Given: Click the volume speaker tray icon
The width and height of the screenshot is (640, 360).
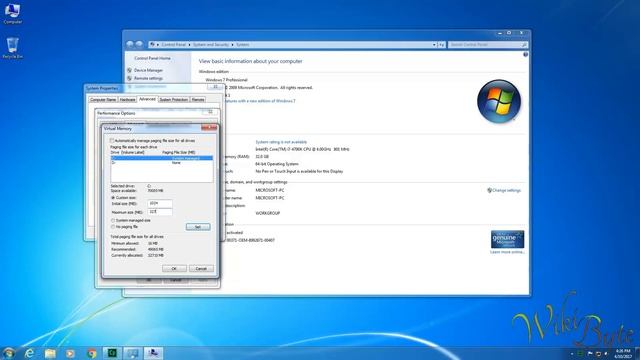Looking at the screenshot, I should [606, 353].
